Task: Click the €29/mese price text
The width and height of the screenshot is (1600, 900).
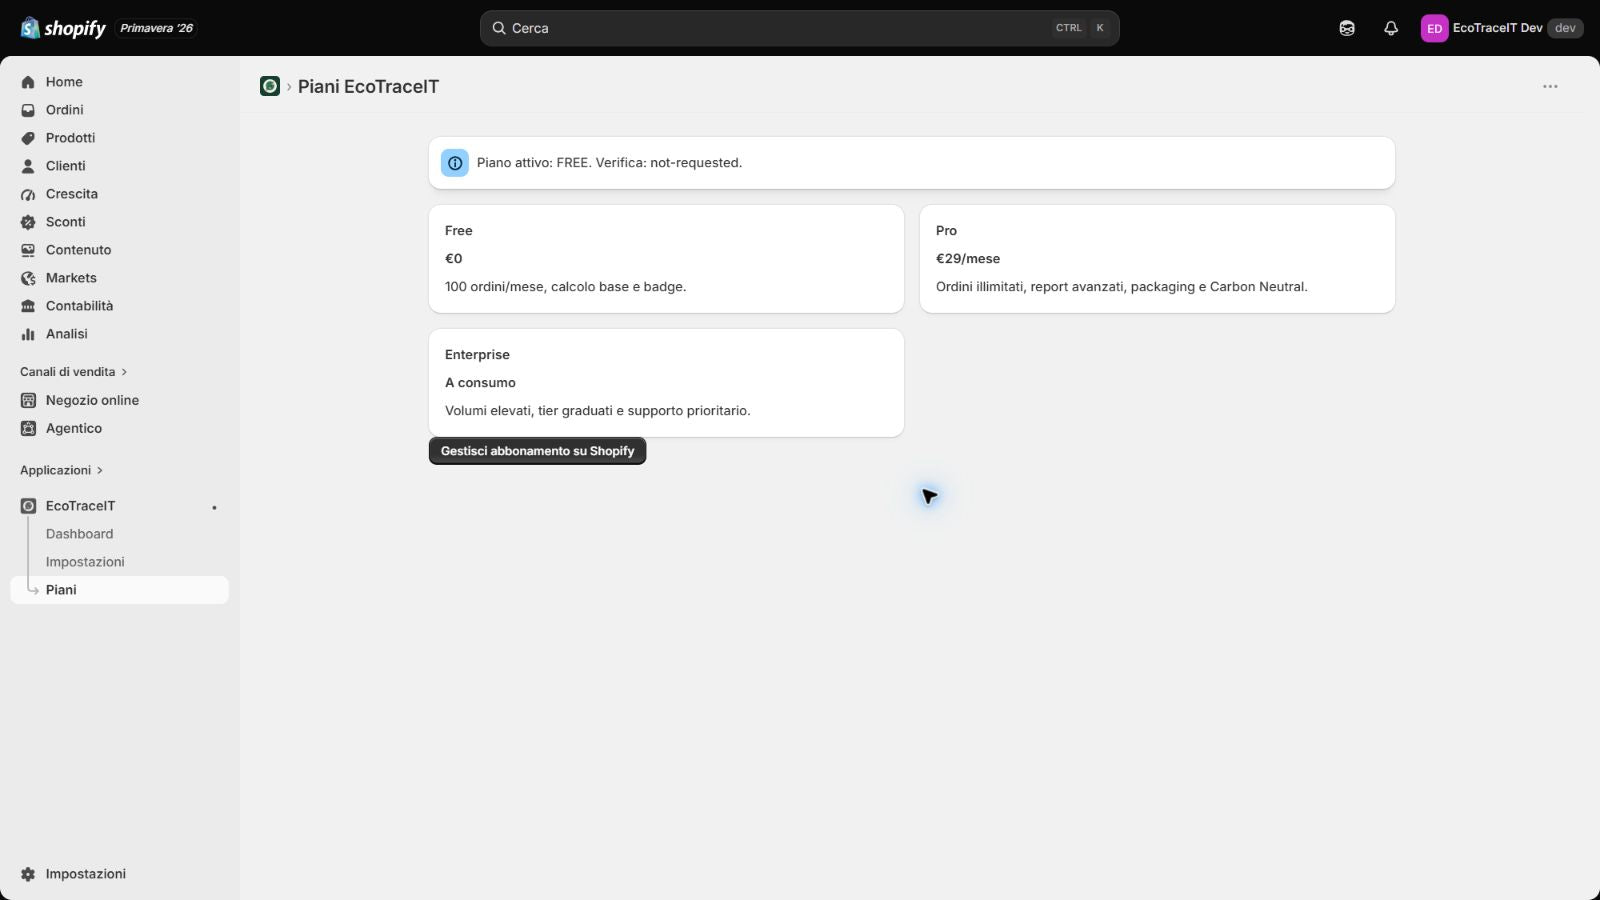Action: 968,259
